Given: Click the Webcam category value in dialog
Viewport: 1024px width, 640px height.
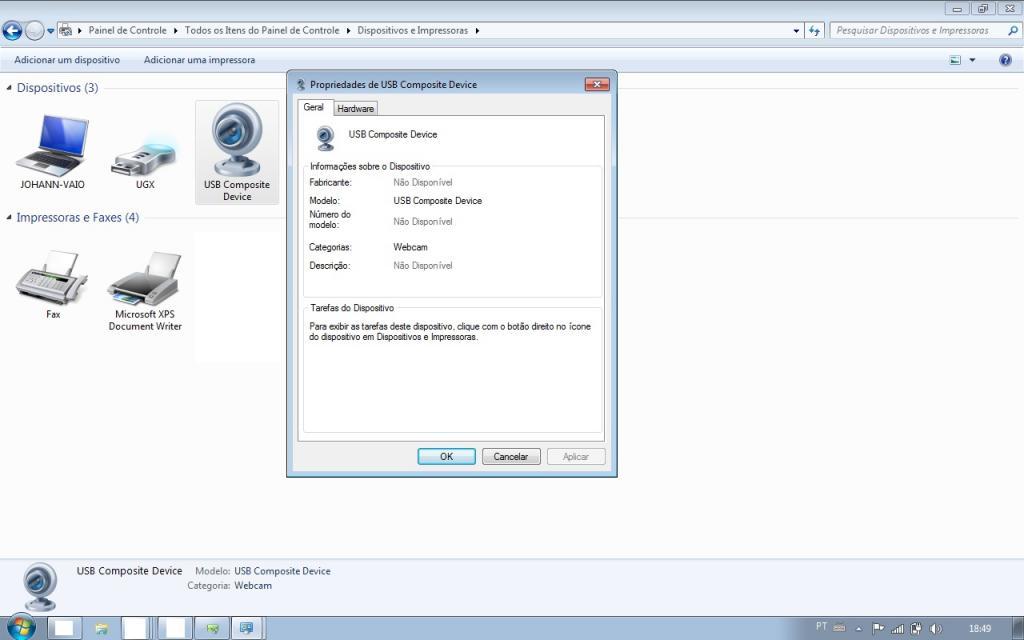Looking at the screenshot, I should (x=410, y=247).
